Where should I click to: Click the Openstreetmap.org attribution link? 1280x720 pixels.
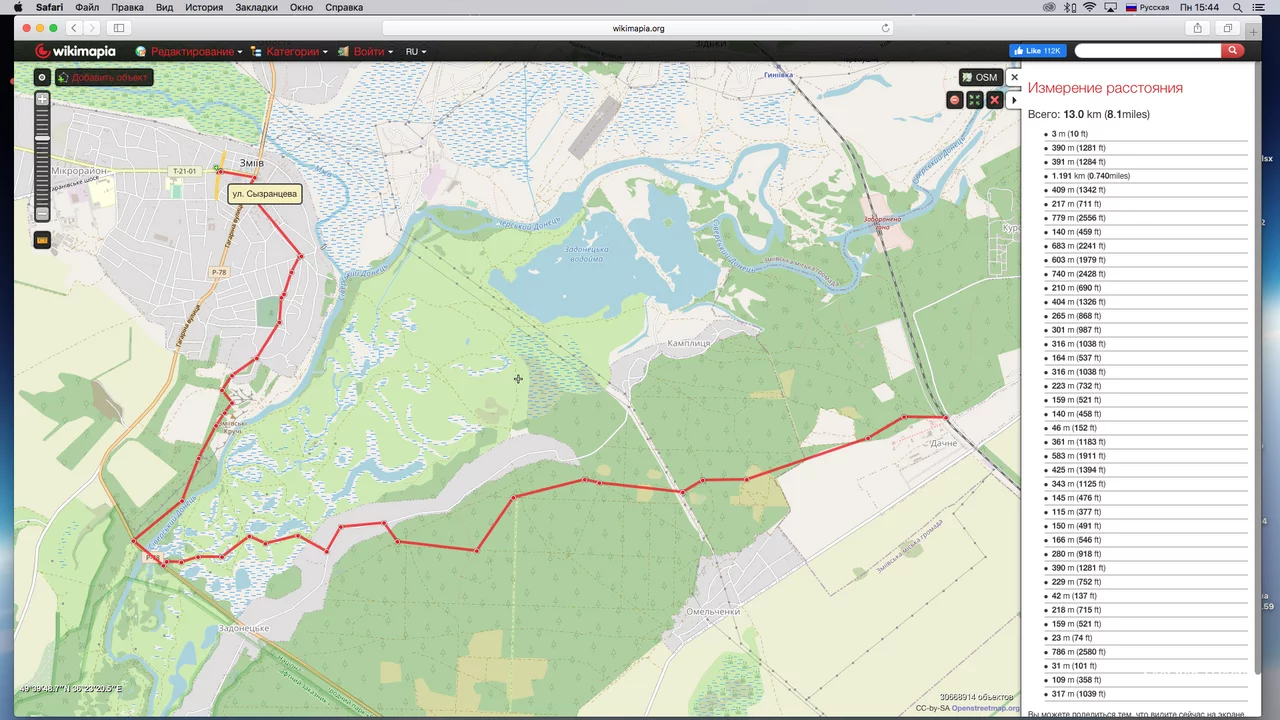(985, 708)
